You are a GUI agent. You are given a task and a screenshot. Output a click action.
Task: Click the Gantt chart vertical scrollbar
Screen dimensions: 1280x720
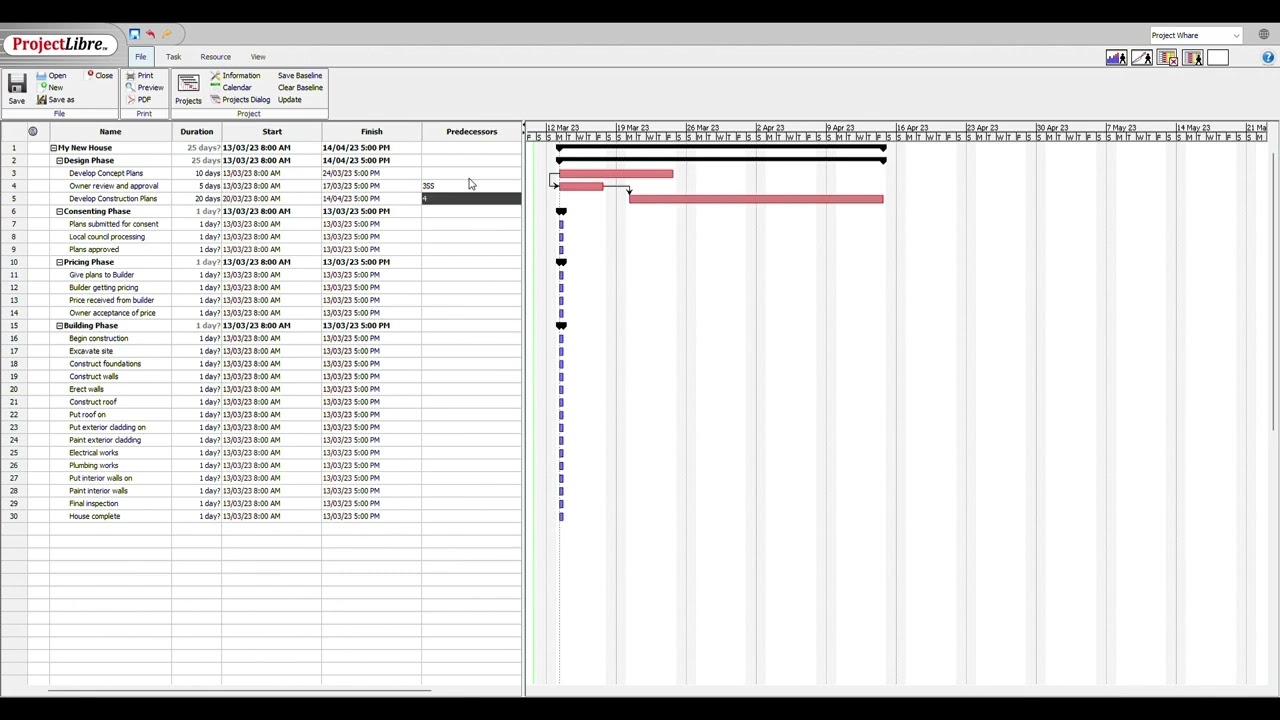coord(1275,290)
